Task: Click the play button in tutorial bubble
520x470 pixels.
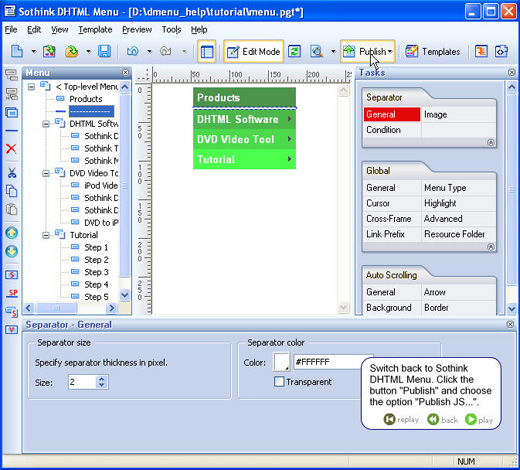Action: point(479,419)
